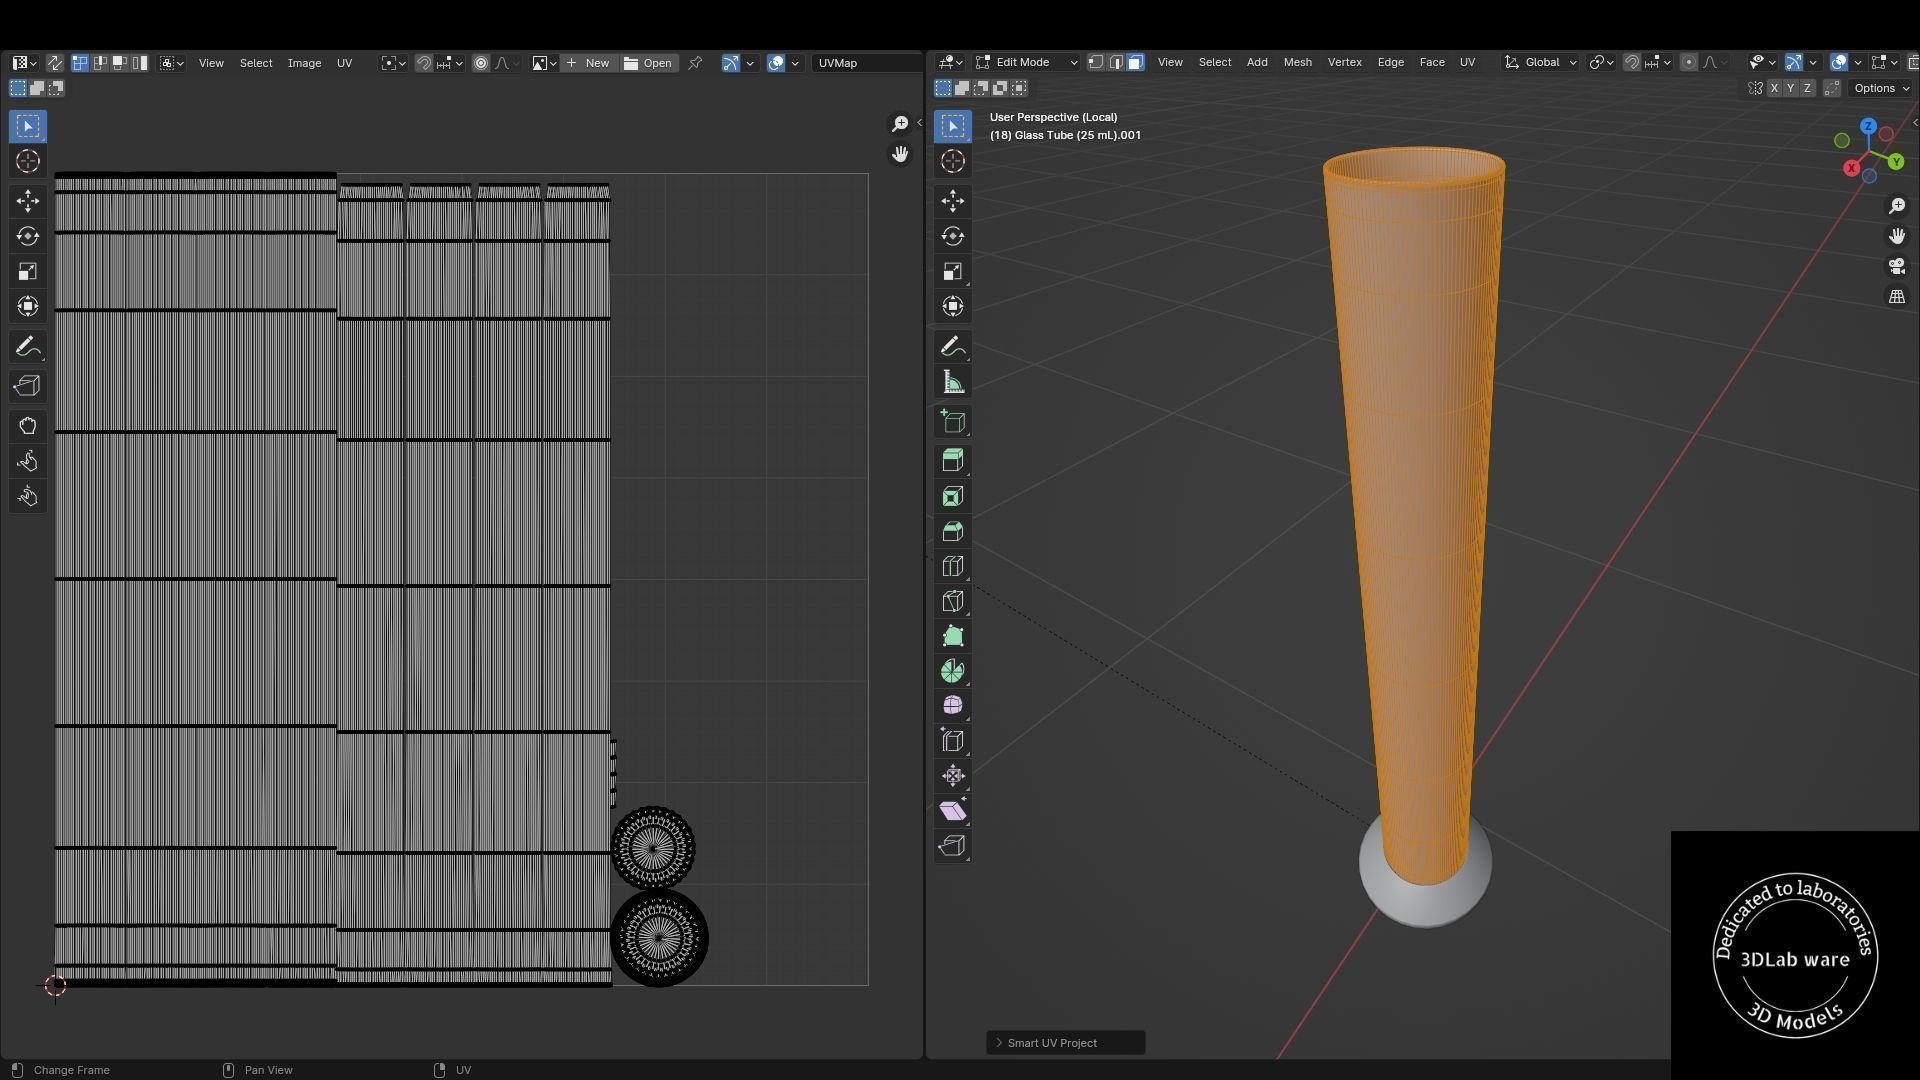Toggle Z mirror axis button
The width and height of the screenshot is (1920, 1080).
tap(1807, 88)
